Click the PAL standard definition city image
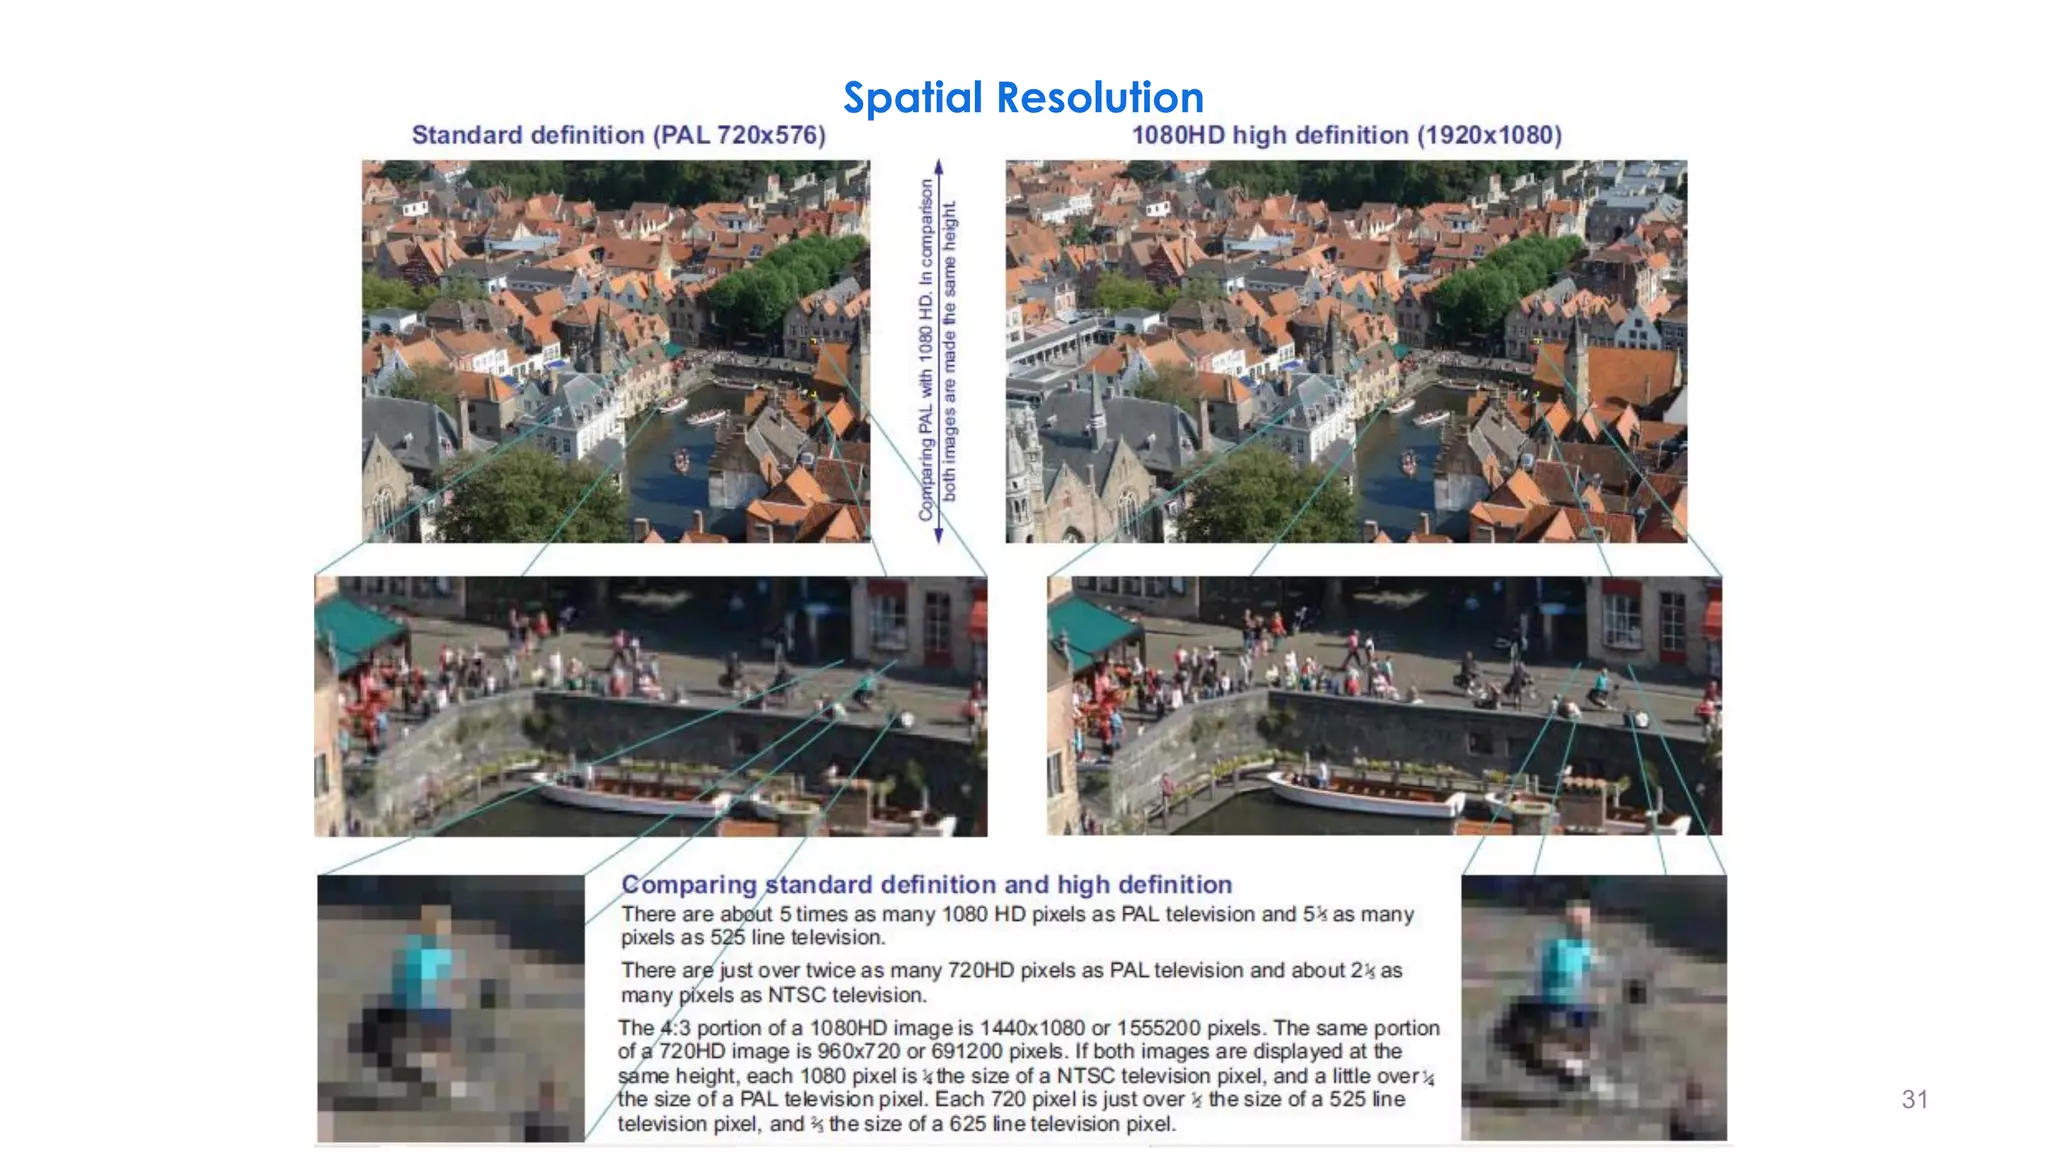This screenshot has height=1152, width=2048. [616, 351]
